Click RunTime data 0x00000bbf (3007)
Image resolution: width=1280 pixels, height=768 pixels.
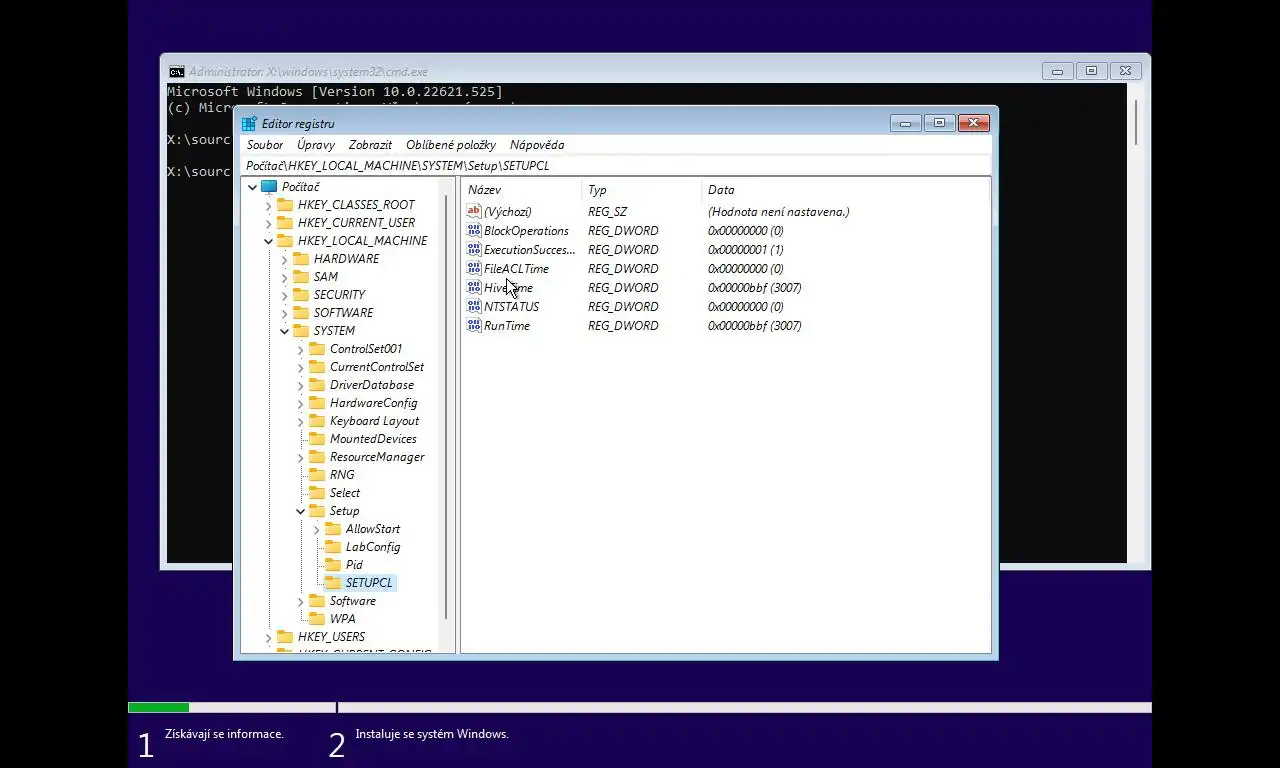(x=755, y=326)
